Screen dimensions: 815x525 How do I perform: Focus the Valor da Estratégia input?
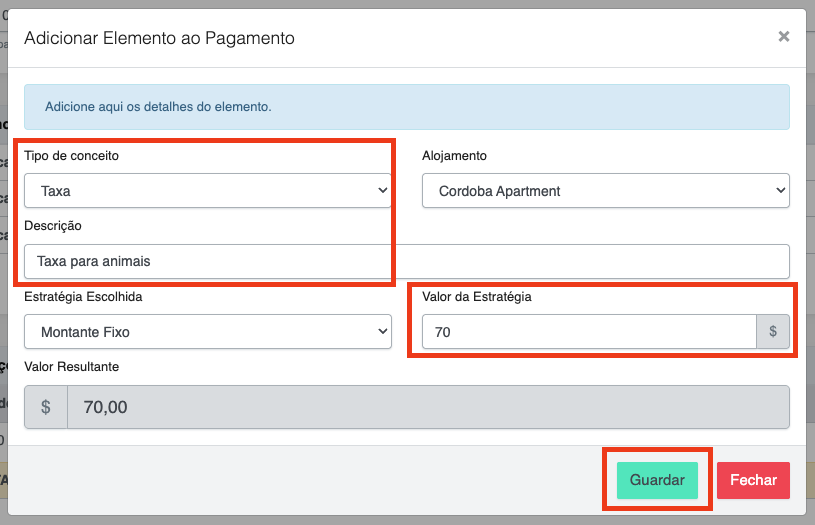pyautogui.click(x=588, y=332)
